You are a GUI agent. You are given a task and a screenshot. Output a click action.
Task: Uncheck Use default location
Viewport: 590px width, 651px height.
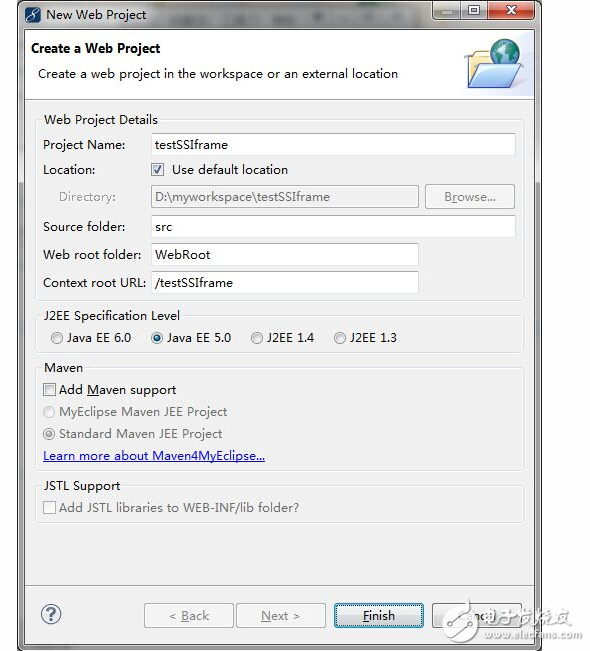157,170
